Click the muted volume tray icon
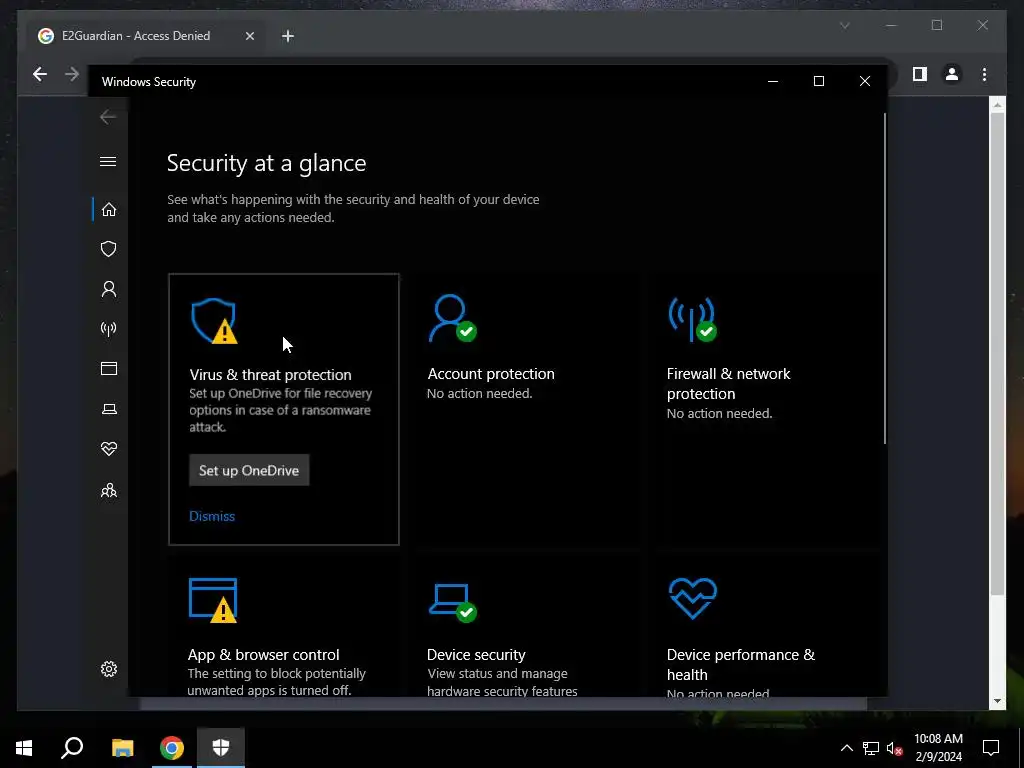Viewport: 1024px width, 768px height. coord(894,748)
